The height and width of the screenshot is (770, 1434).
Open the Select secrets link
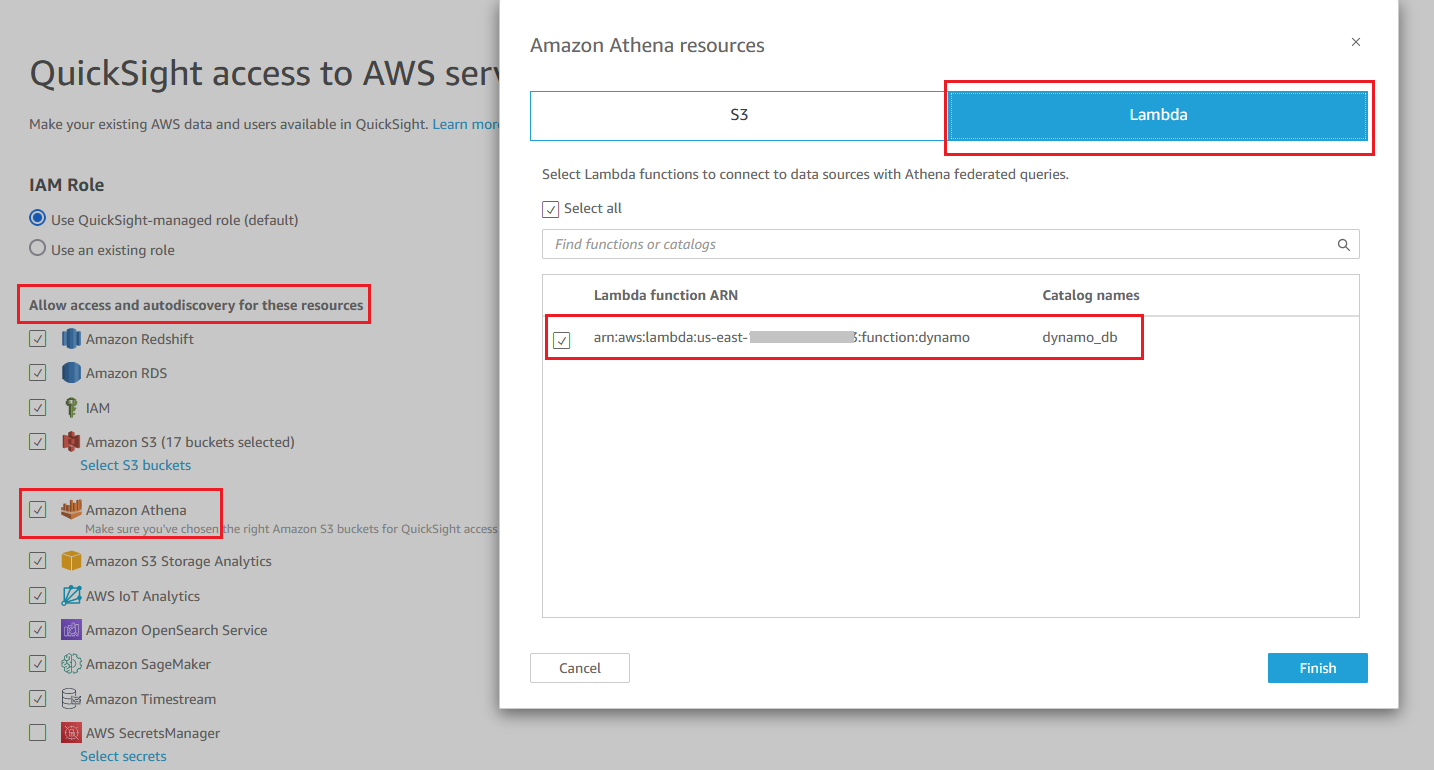[123, 756]
